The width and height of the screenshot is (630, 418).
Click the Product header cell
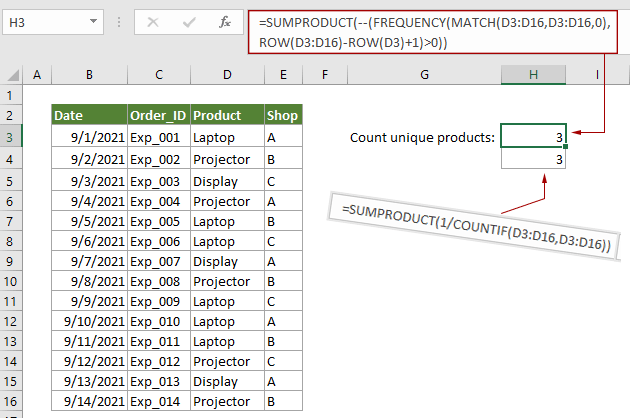pyautogui.click(x=226, y=115)
